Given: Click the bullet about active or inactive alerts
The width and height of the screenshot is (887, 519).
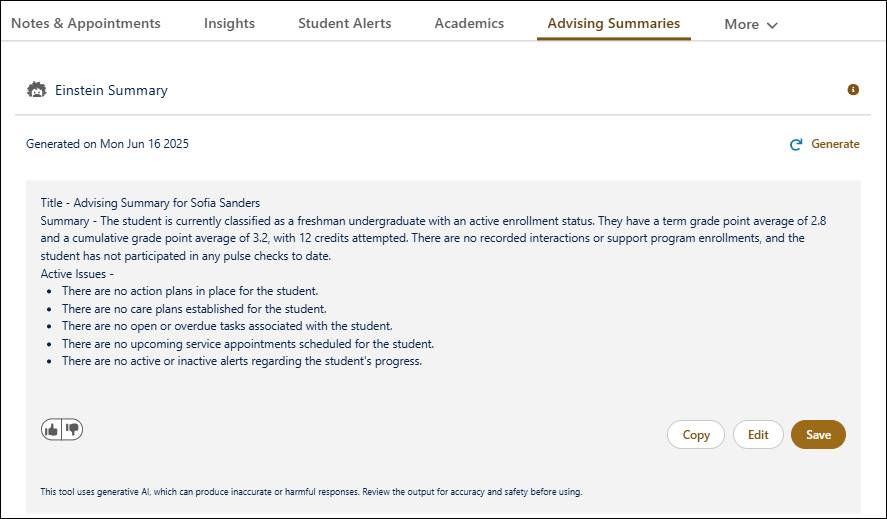Looking at the screenshot, I should (242, 361).
